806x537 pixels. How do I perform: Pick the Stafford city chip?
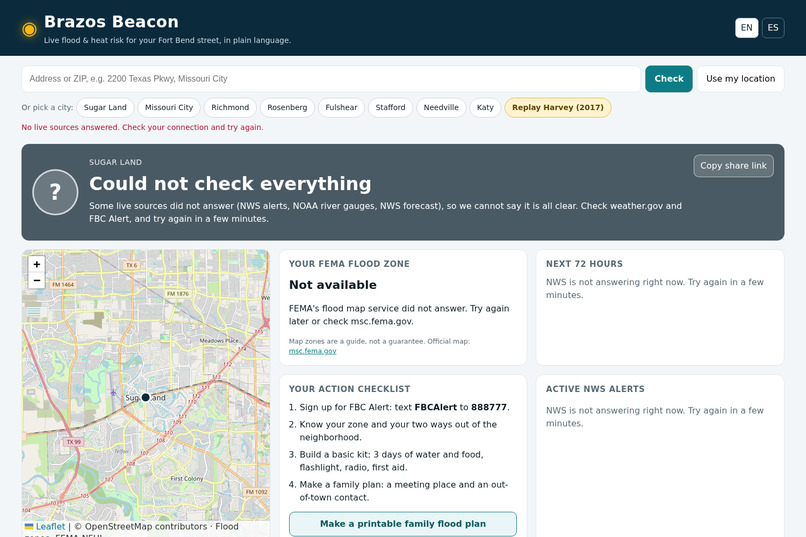coord(390,107)
